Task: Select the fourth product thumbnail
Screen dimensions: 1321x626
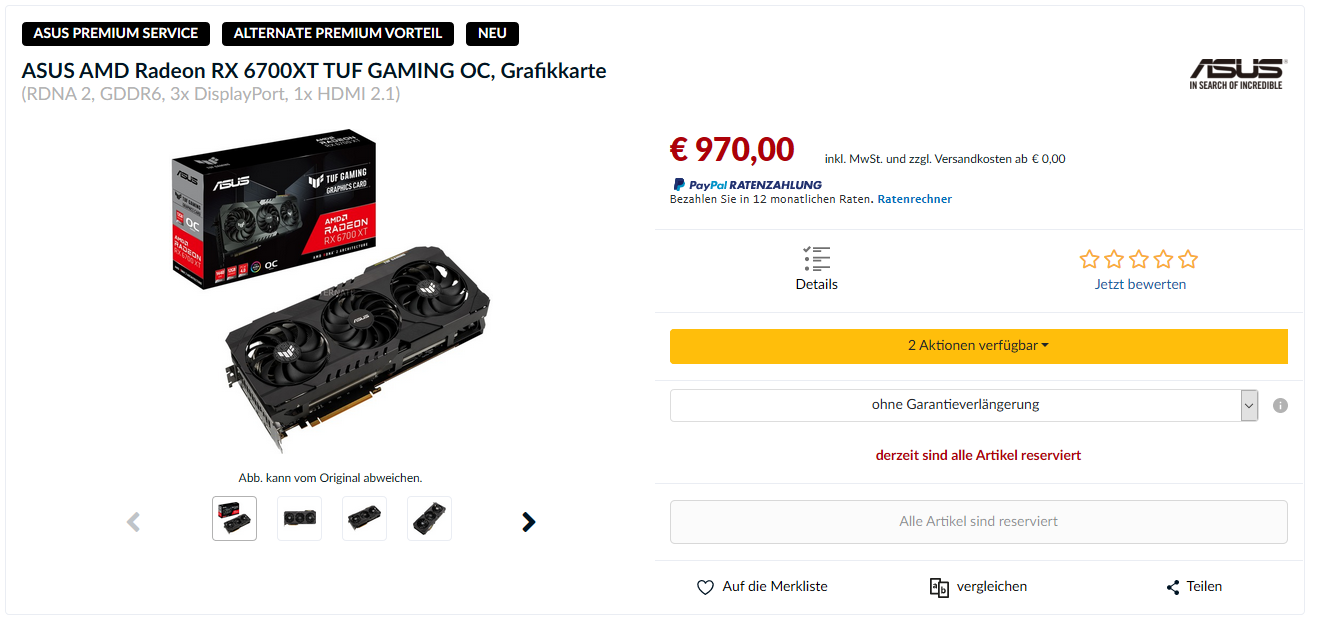Action: tap(429, 519)
